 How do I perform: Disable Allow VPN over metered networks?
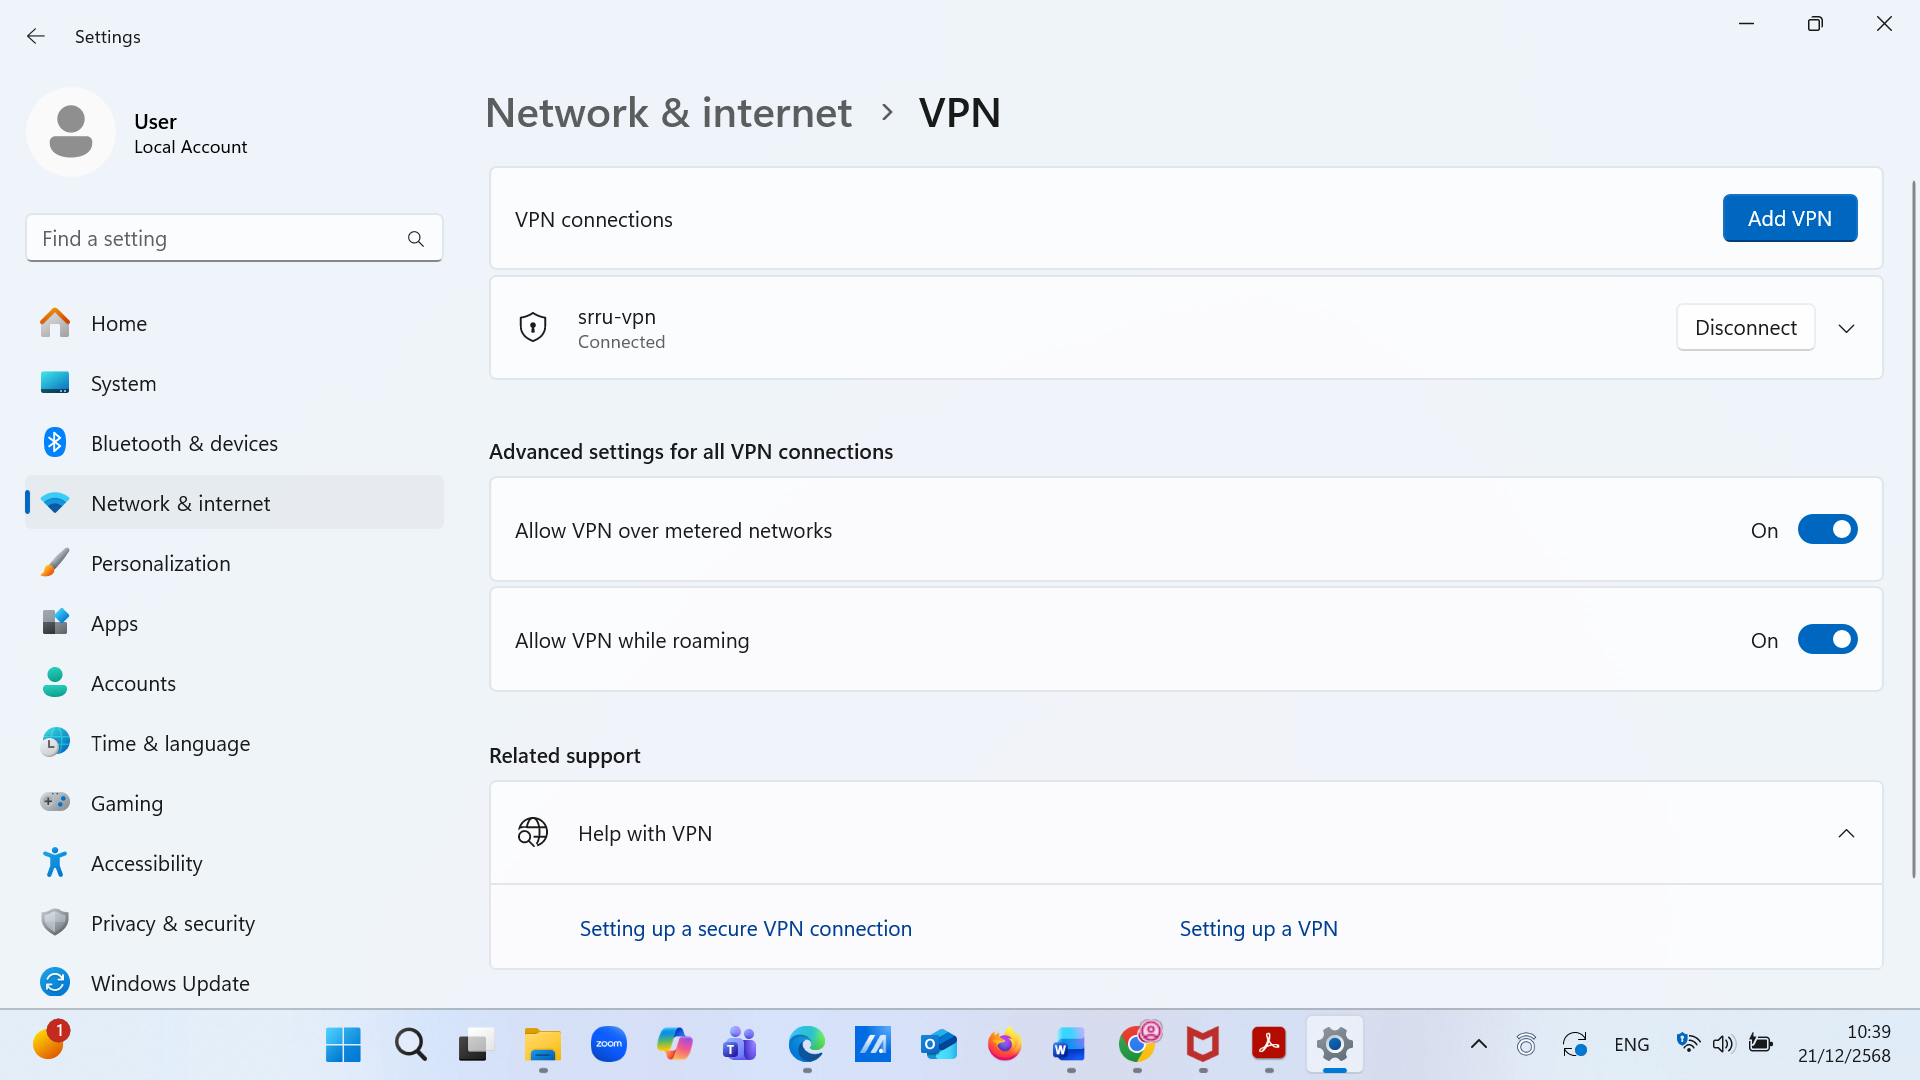[x=1827, y=530]
